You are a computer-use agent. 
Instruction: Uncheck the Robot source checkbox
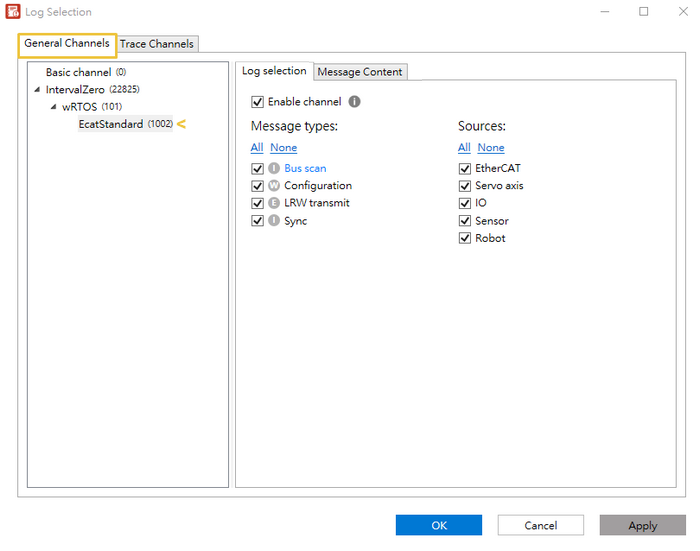[465, 238]
